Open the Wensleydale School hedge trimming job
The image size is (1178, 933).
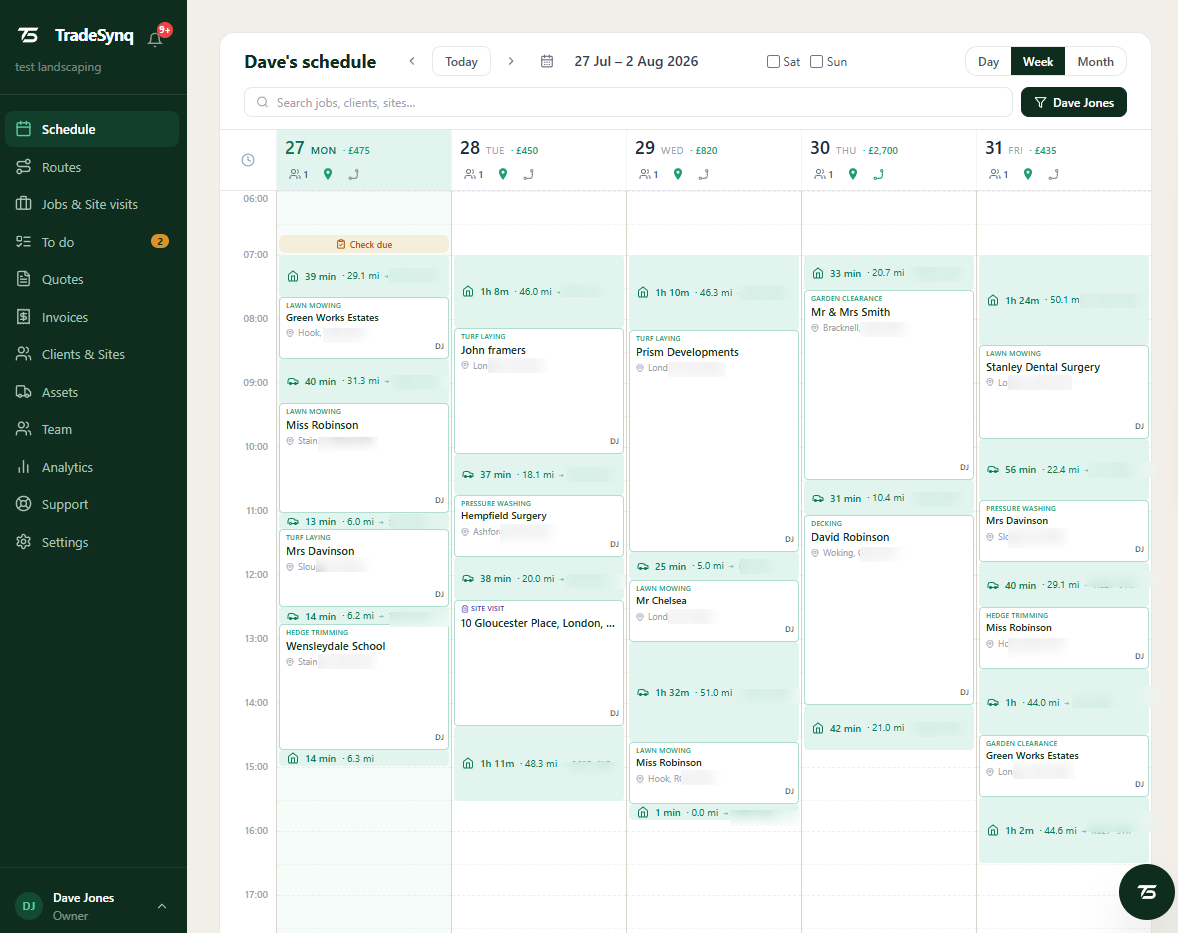point(364,687)
